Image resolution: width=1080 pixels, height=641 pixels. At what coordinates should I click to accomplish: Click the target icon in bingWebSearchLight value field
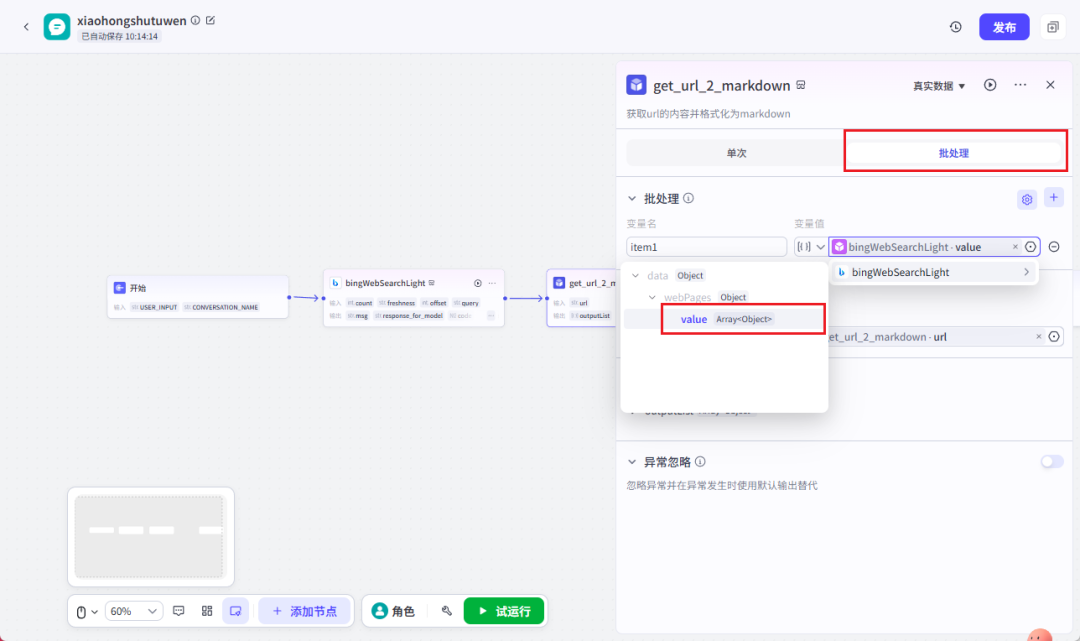click(x=1030, y=246)
